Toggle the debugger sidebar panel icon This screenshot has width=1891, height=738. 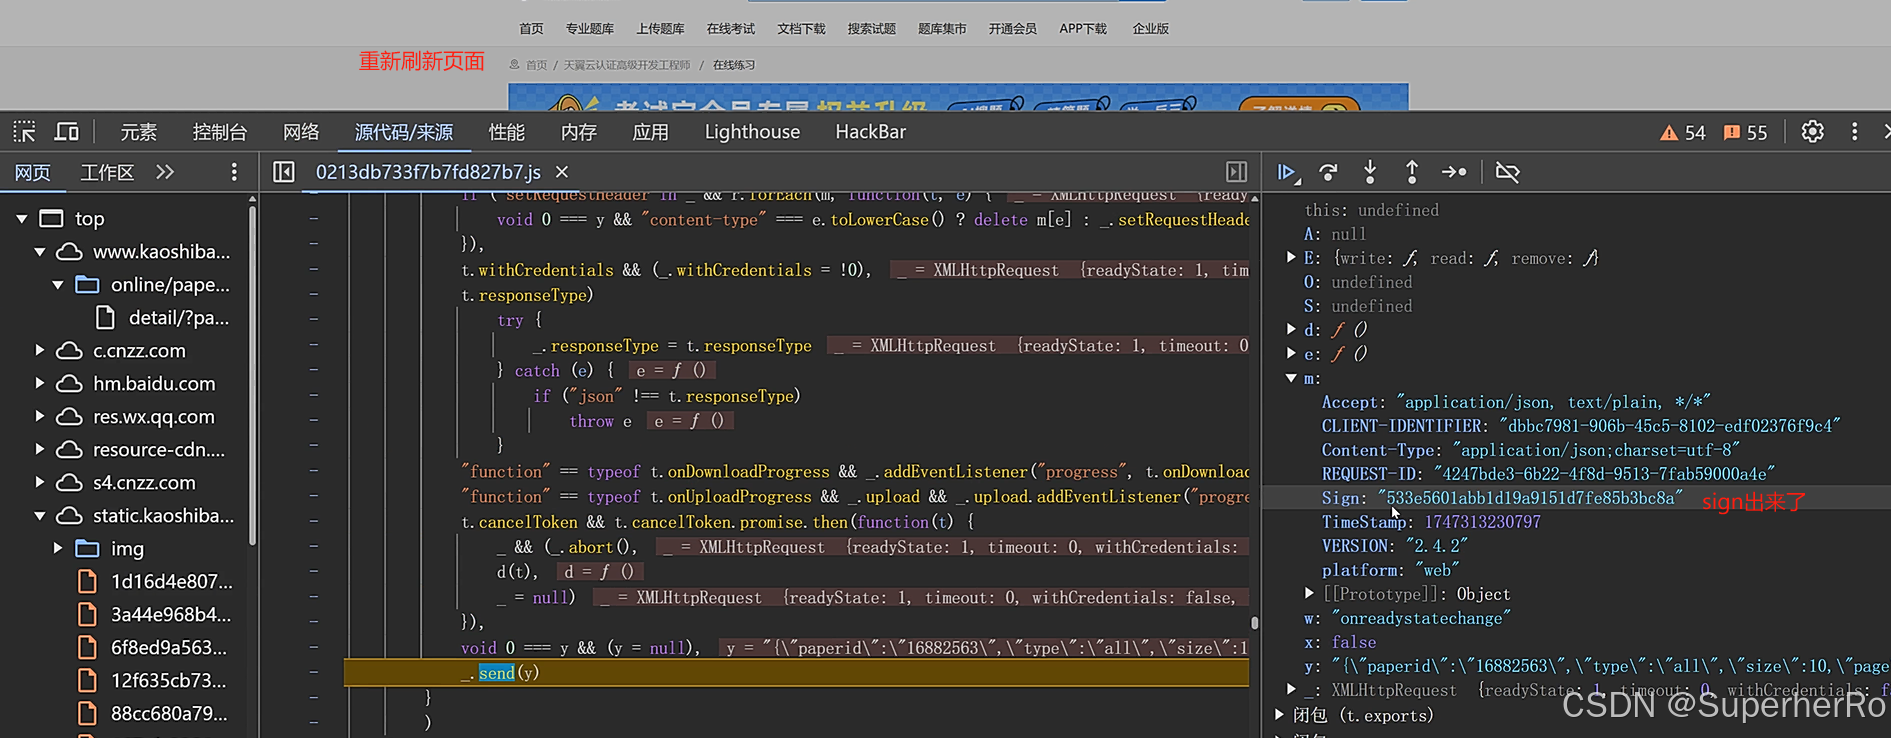pyautogui.click(x=1236, y=172)
